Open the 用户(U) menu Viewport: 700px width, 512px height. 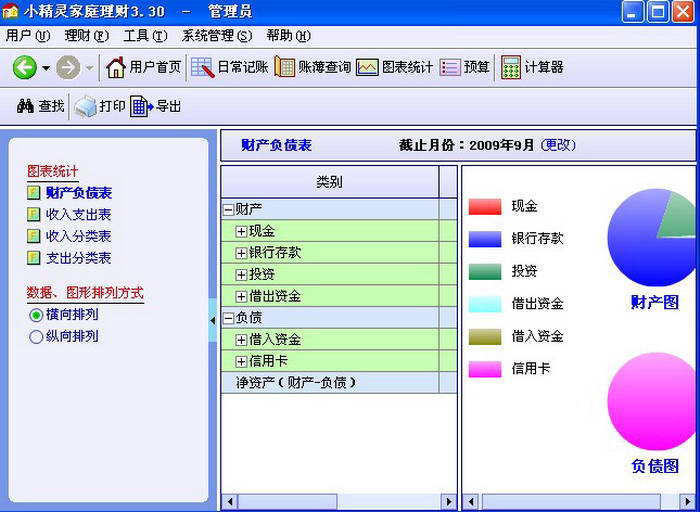pyautogui.click(x=27, y=36)
